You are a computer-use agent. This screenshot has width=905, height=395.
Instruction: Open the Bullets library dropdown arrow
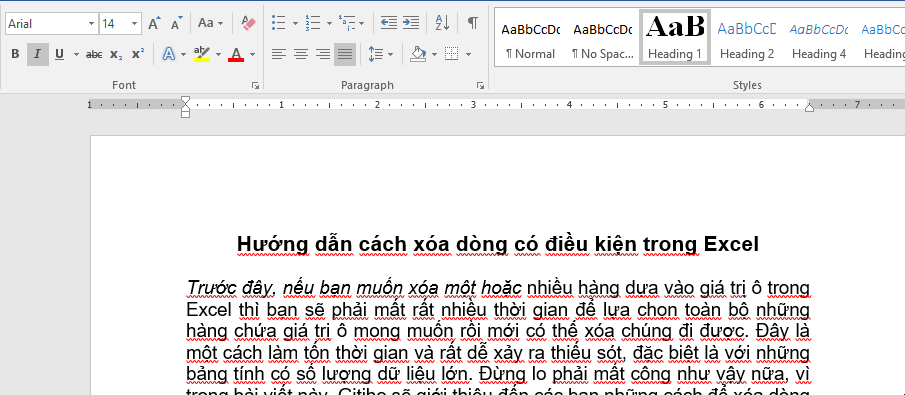click(x=295, y=24)
